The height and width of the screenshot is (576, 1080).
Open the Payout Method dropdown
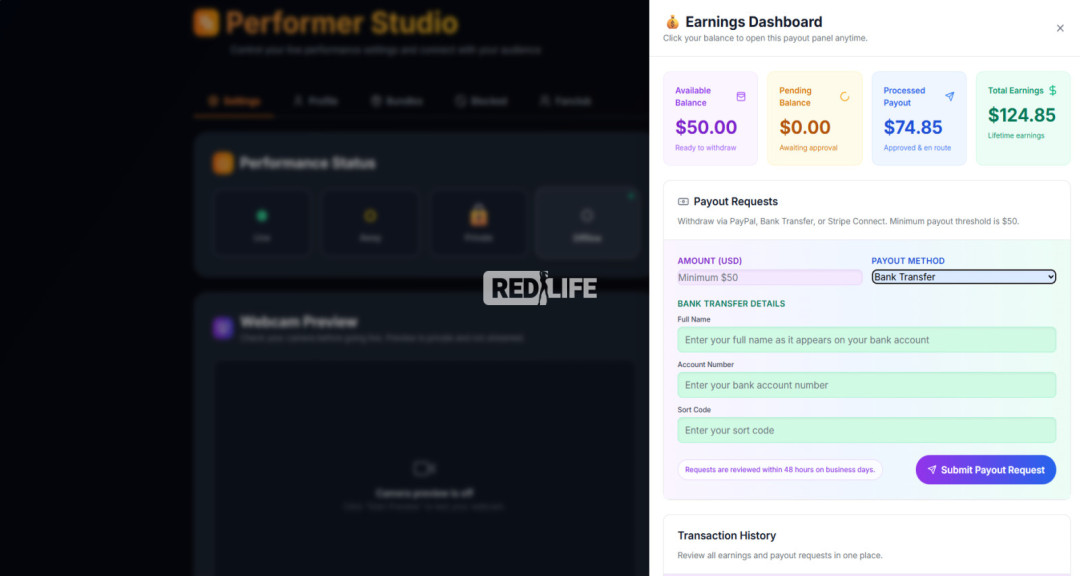[x=964, y=277]
